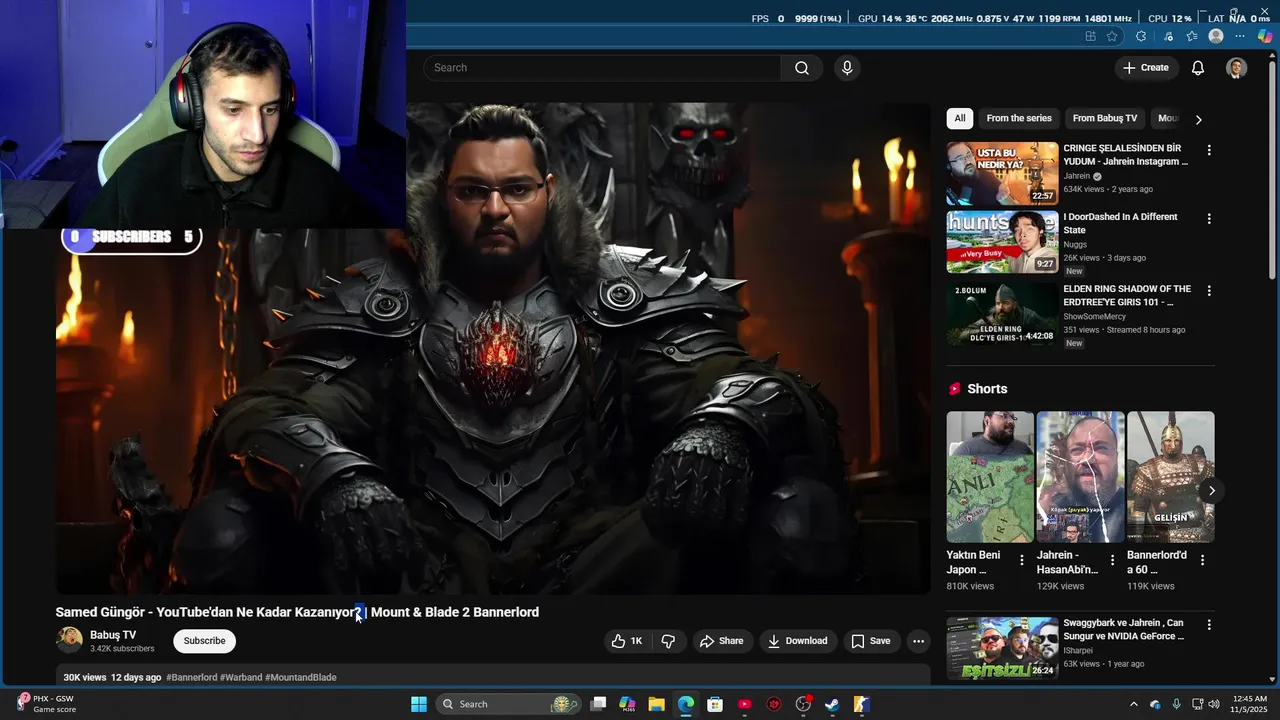This screenshot has height=720, width=1280.
Task: Open Microsoft 365 Copilot taskbar app
Action: 627,704
